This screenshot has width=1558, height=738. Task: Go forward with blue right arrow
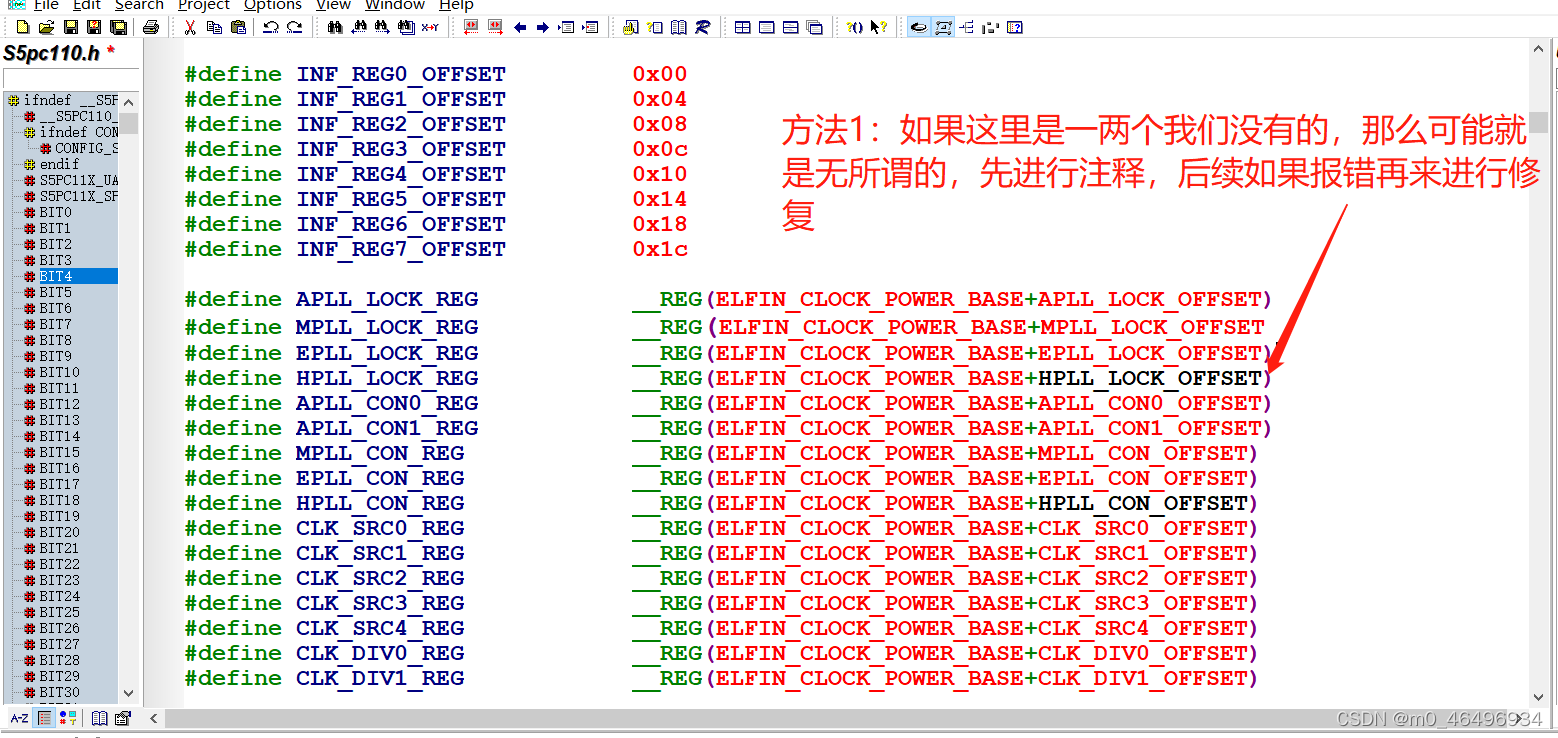[542, 27]
